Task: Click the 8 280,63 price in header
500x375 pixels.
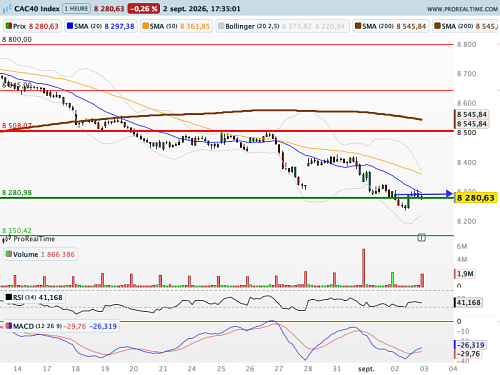Action: coord(109,9)
